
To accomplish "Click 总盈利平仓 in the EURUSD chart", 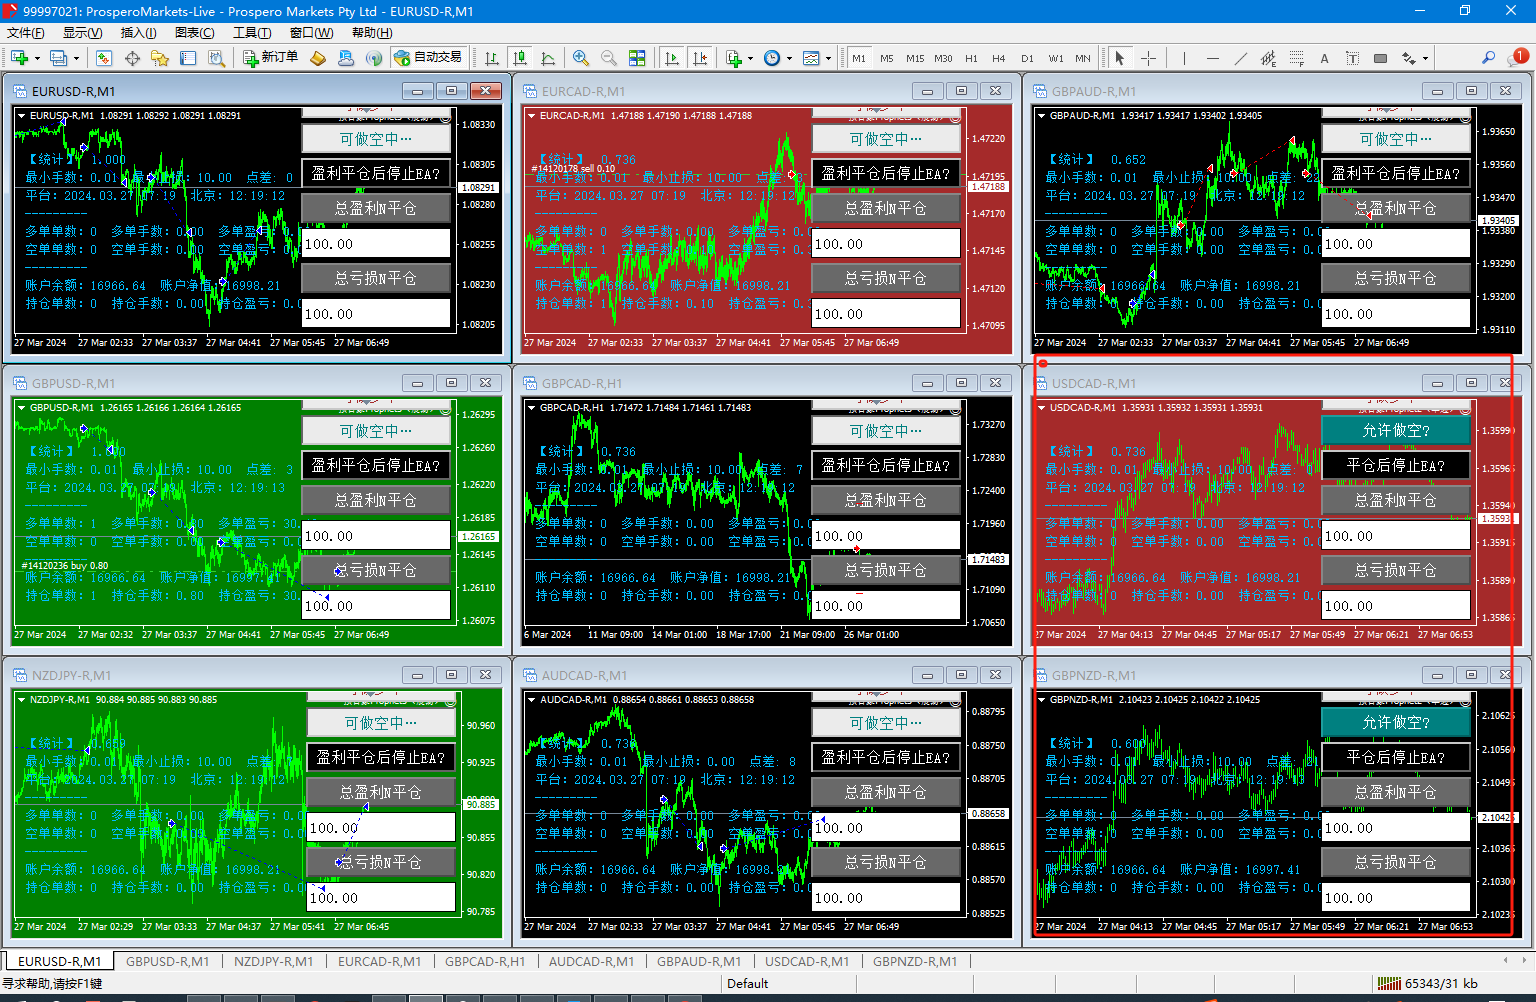I will click(376, 208).
